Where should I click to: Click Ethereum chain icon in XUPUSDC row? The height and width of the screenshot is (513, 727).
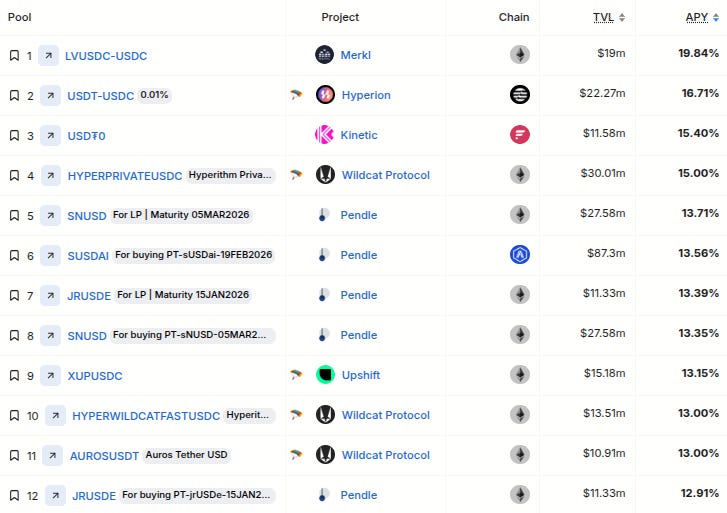point(520,374)
